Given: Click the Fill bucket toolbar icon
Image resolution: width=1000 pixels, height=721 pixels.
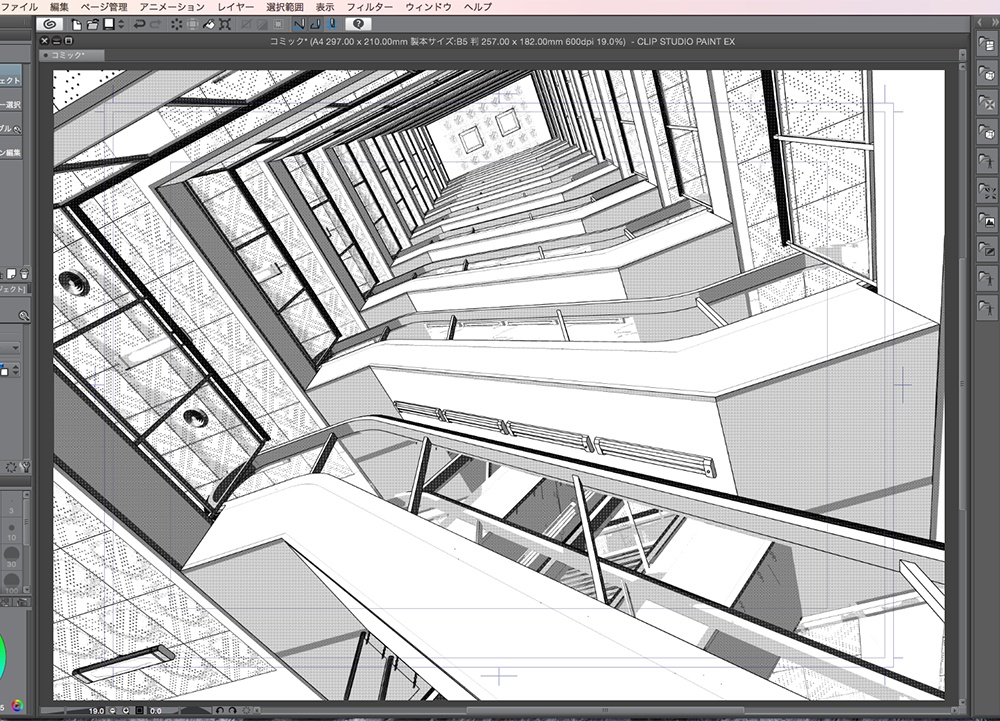Looking at the screenshot, I should pyautogui.click(x=209, y=24).
